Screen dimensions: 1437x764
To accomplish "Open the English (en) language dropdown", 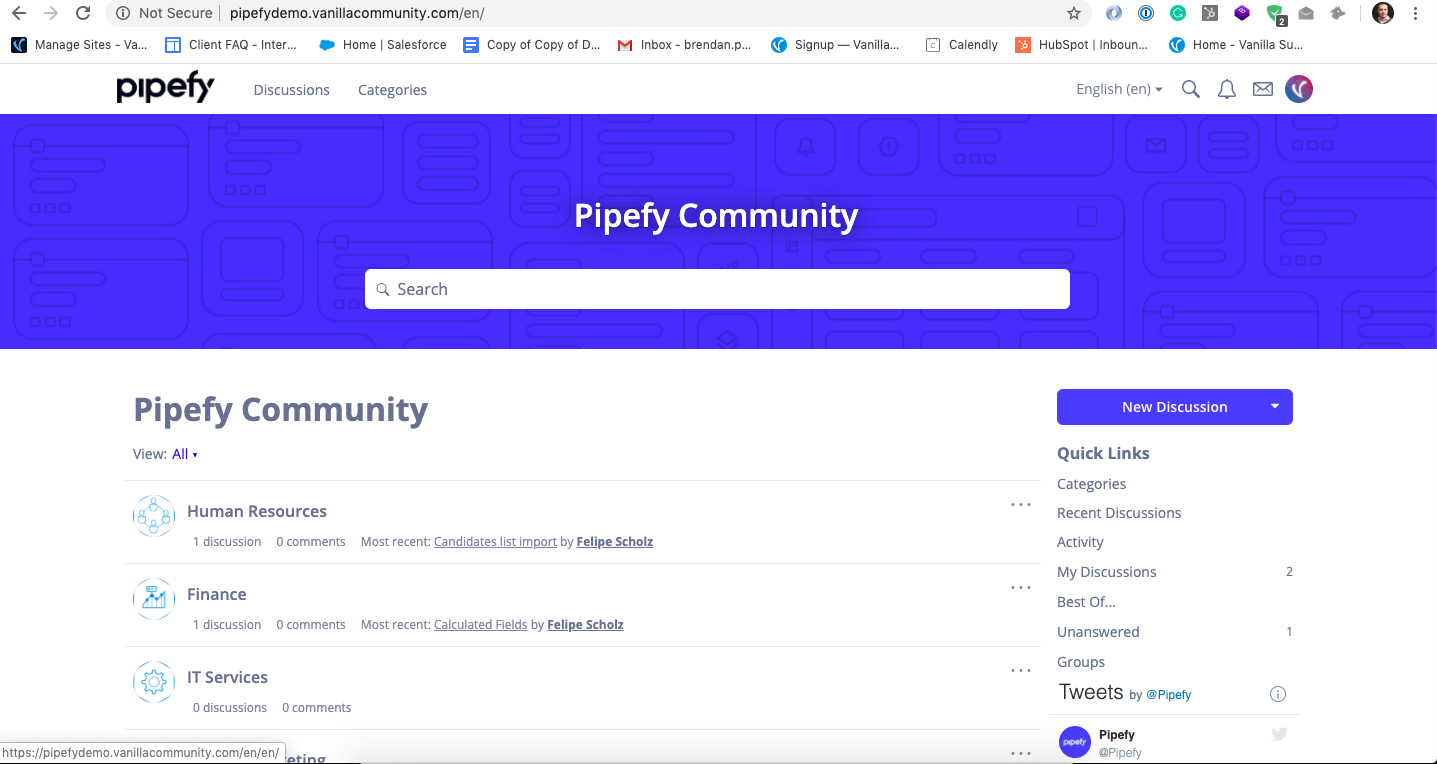I will [x=1119, y=89].
